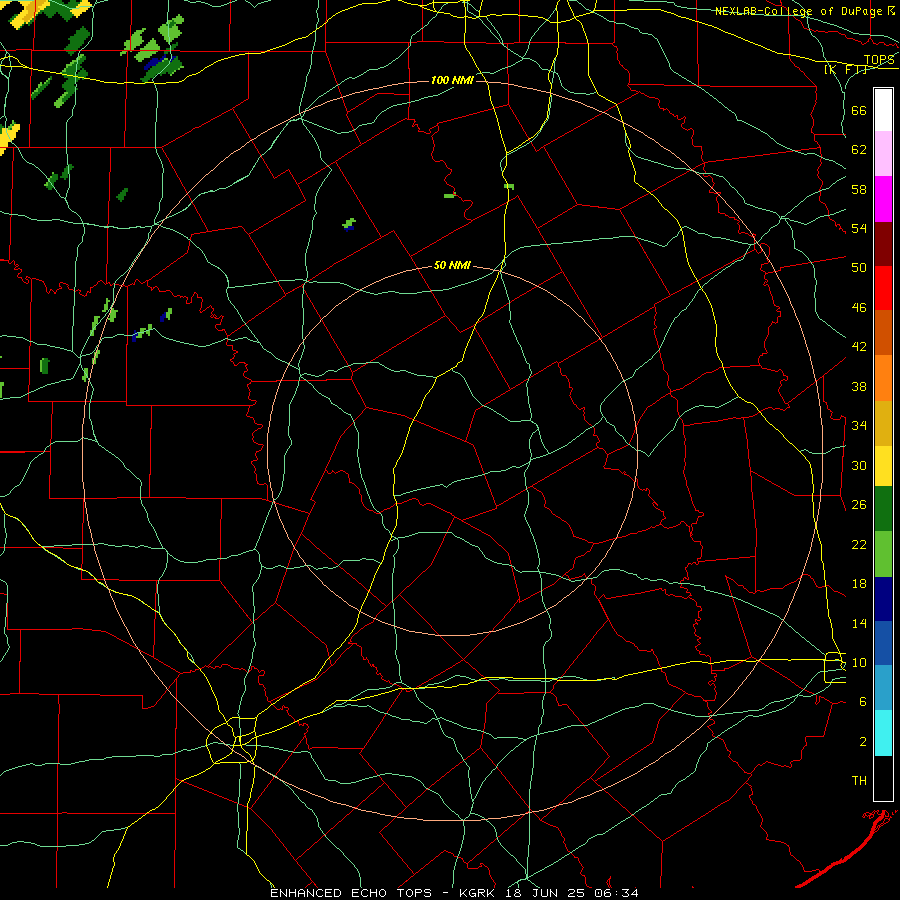Click the '38' legend value label

coord(859,386)
